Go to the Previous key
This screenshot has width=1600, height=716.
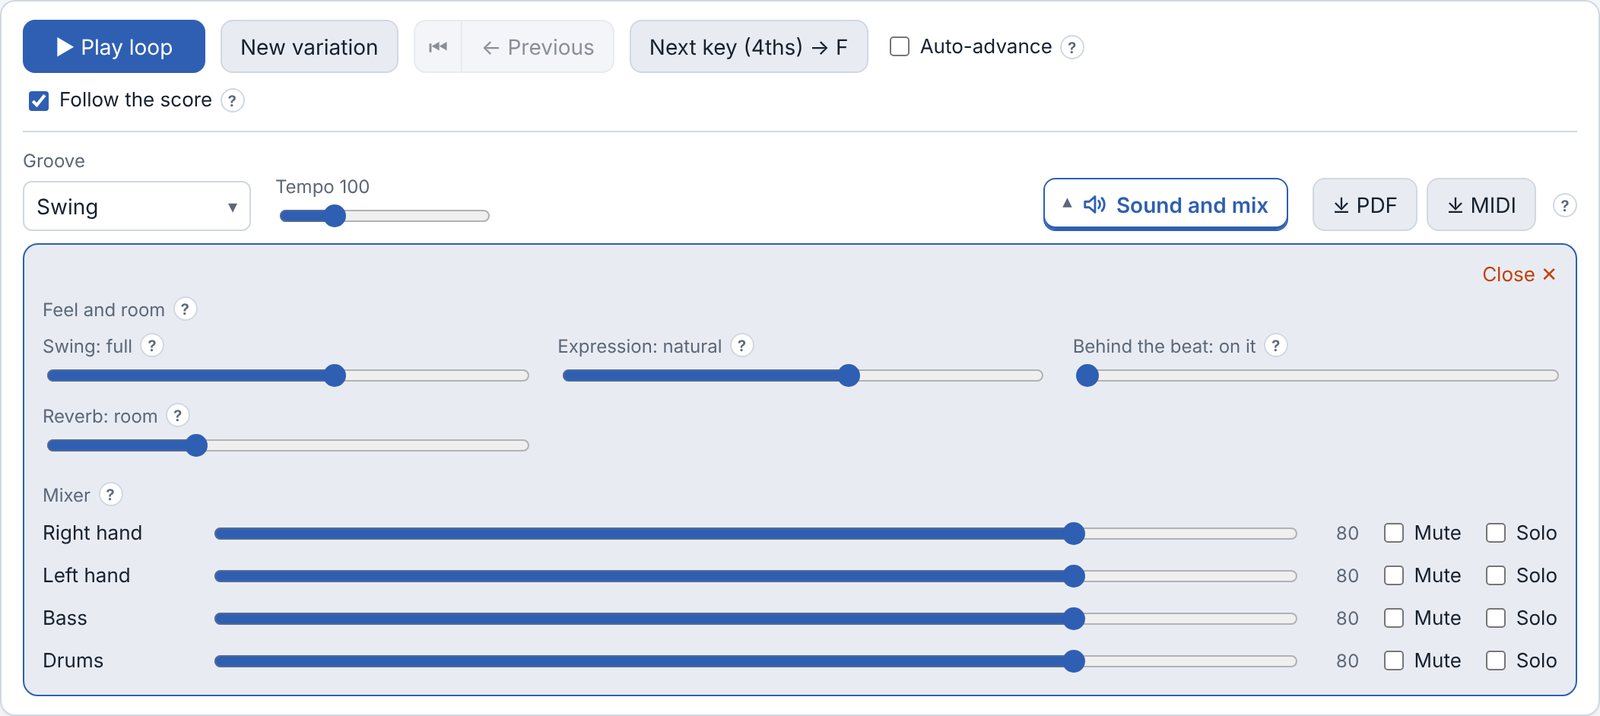[538, 47]
